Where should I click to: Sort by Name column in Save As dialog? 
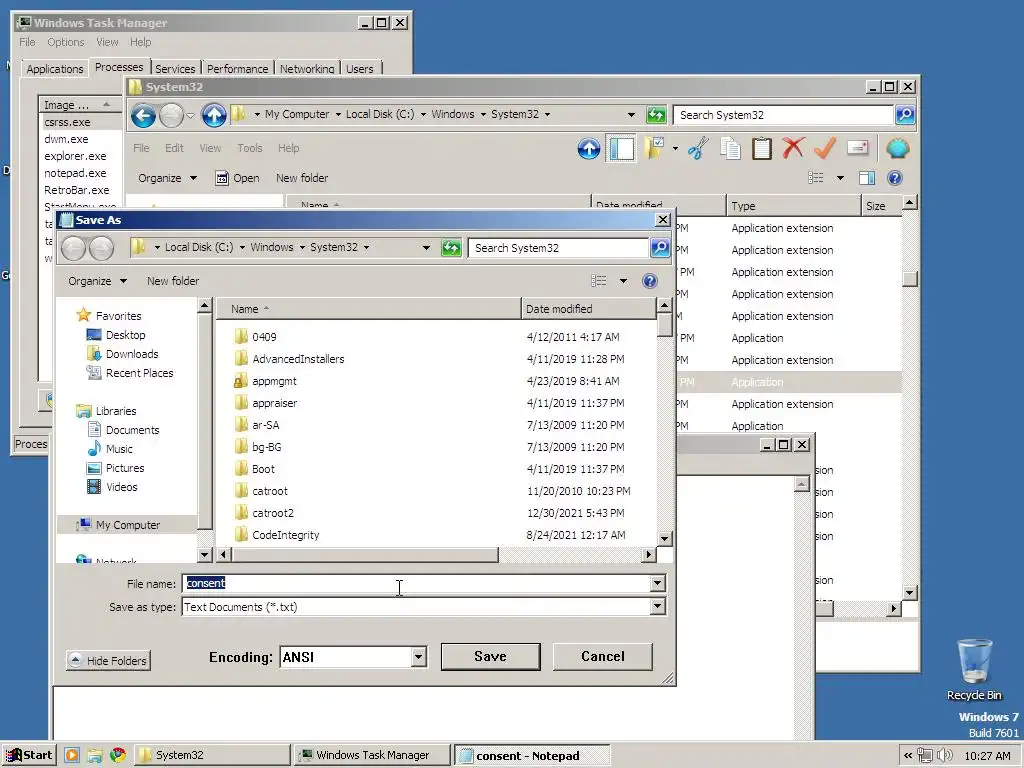pos(368,309)
